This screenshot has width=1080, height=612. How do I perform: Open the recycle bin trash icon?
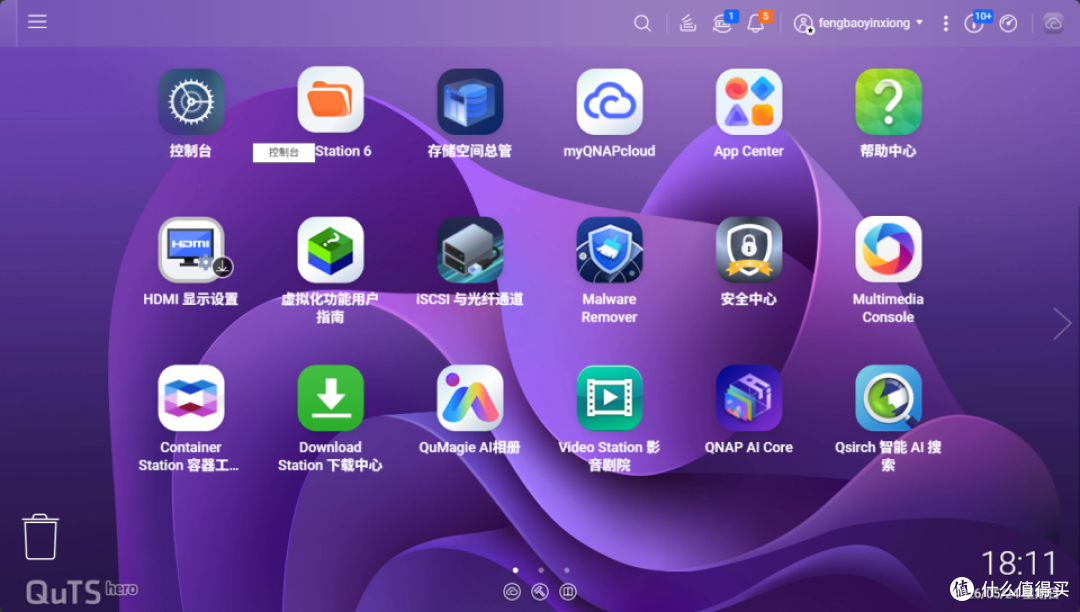coord(41,536)
